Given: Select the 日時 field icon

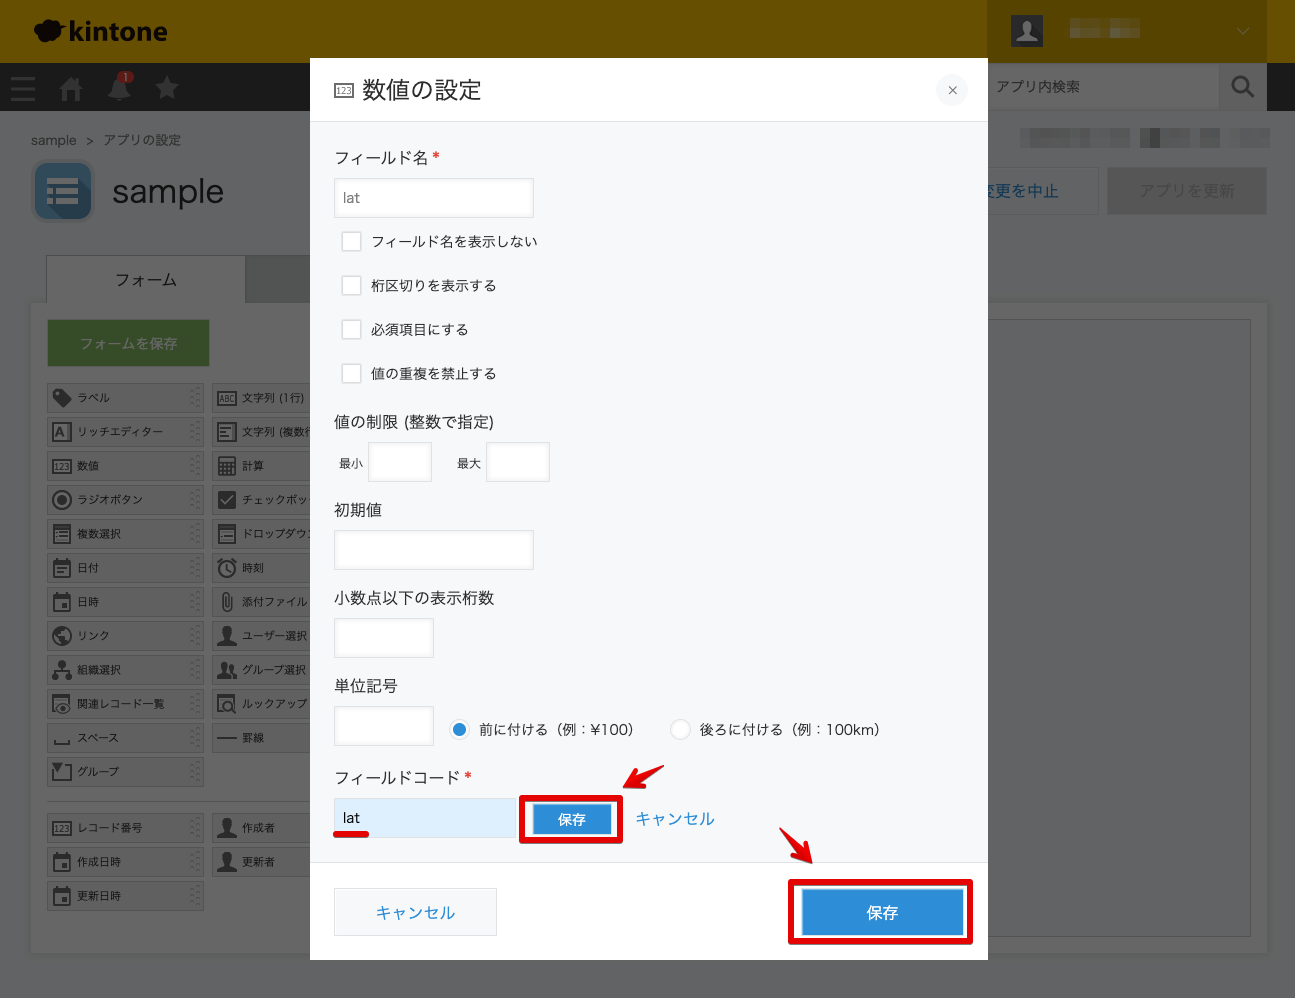Looking at the screenshot, I should (x=62, y=602).
